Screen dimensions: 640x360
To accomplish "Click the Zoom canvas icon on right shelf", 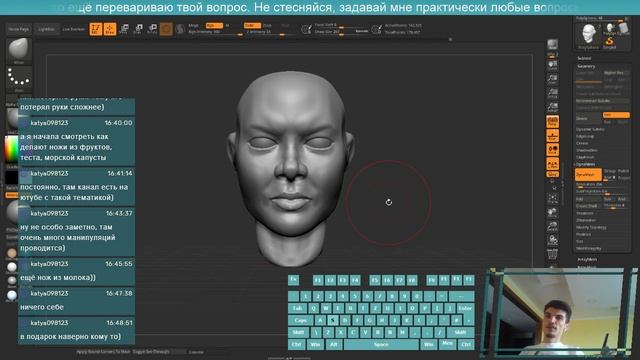I will 552,80.
